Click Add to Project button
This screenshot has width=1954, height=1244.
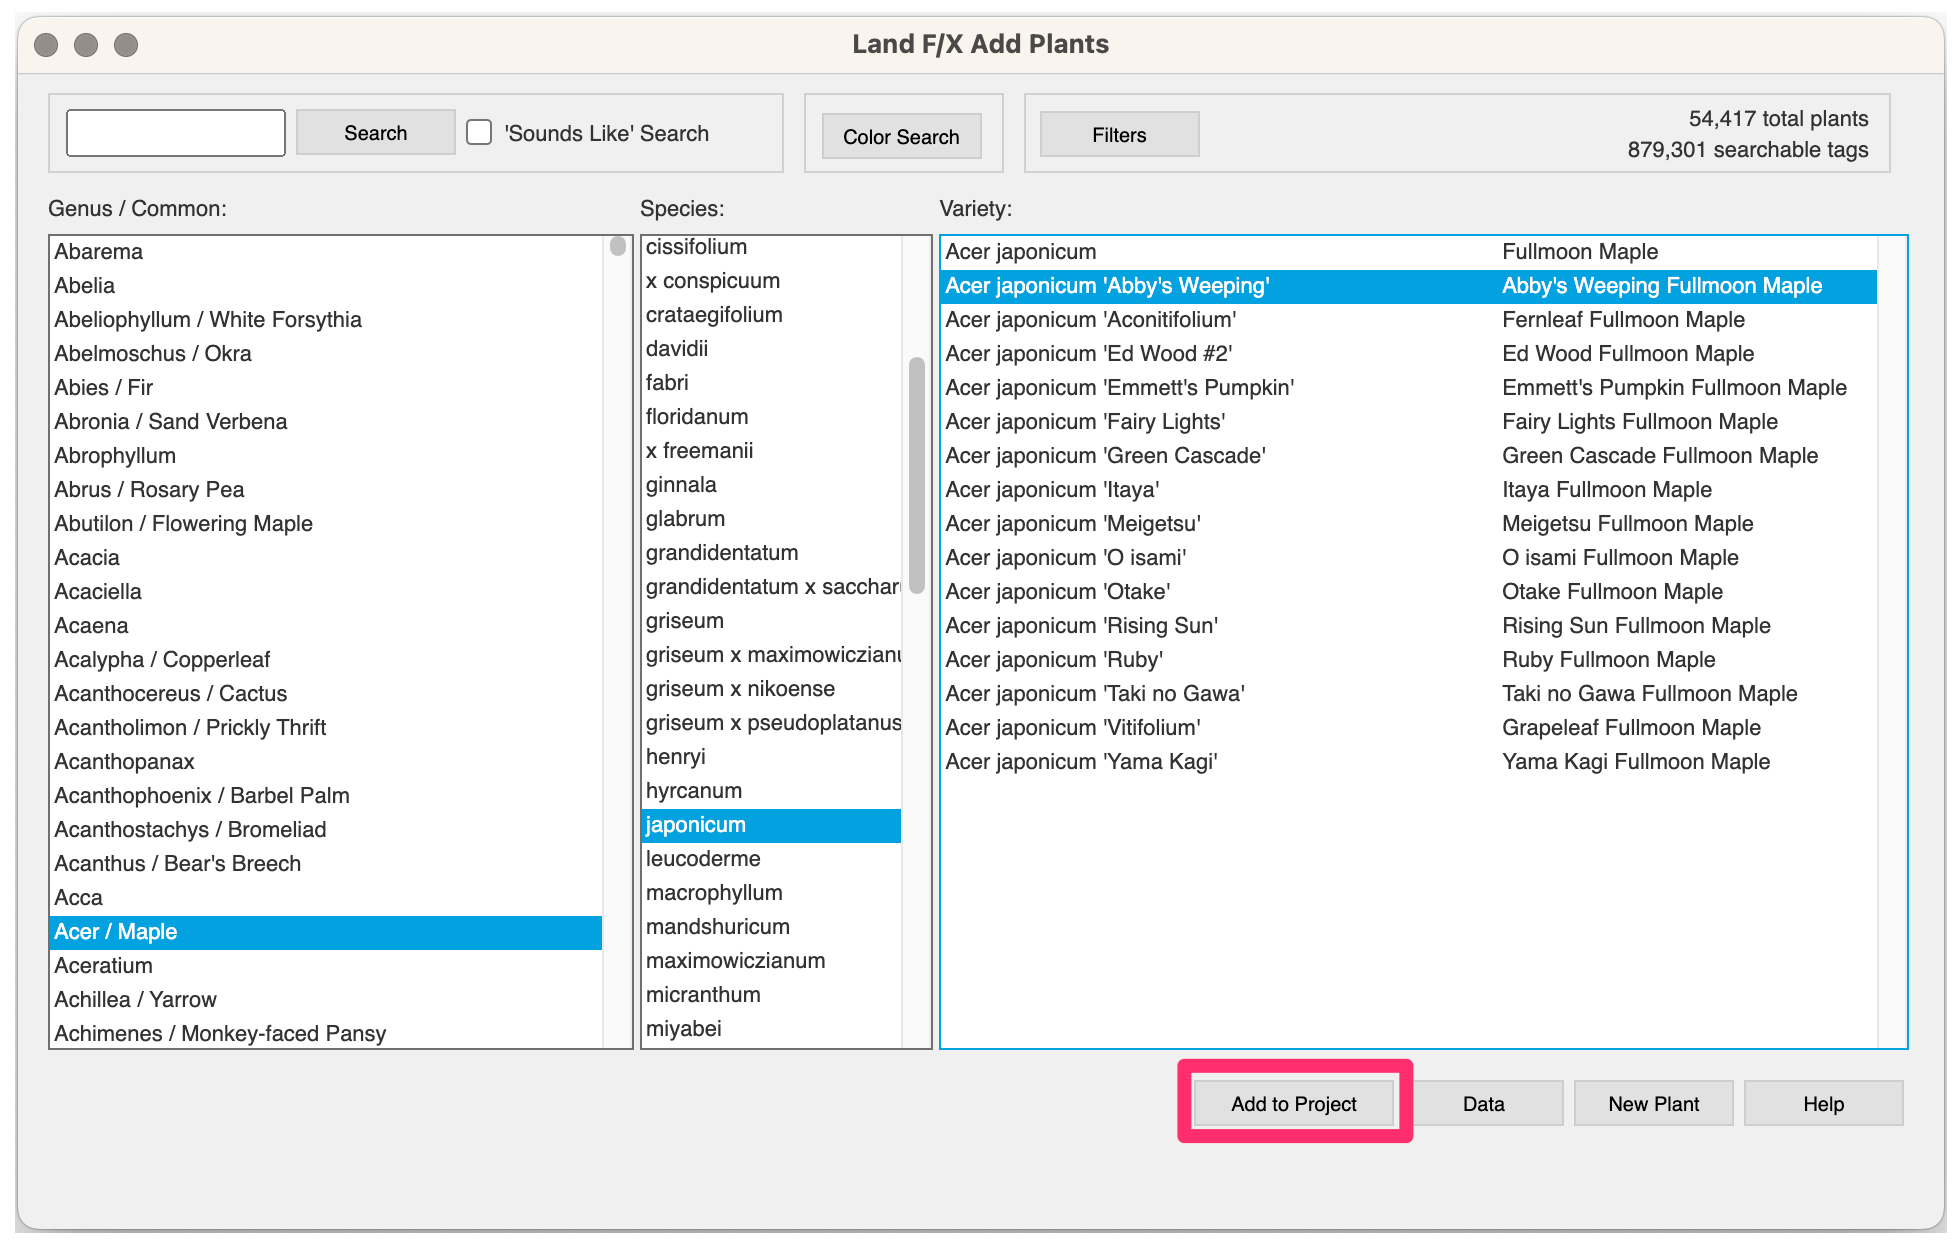click(1294, 1103)
